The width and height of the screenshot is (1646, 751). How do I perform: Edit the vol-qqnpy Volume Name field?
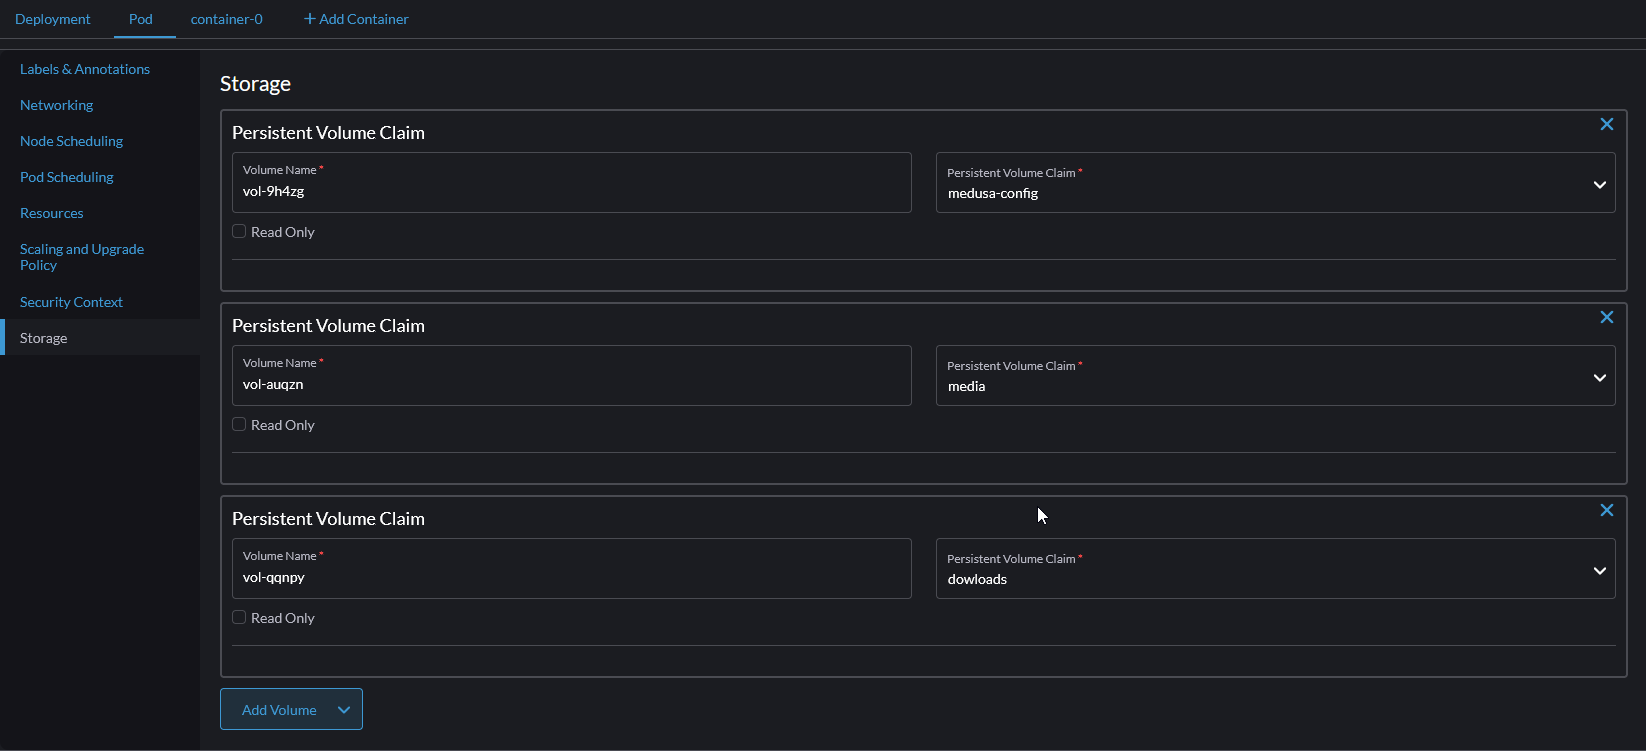click(x=571, y=577)
